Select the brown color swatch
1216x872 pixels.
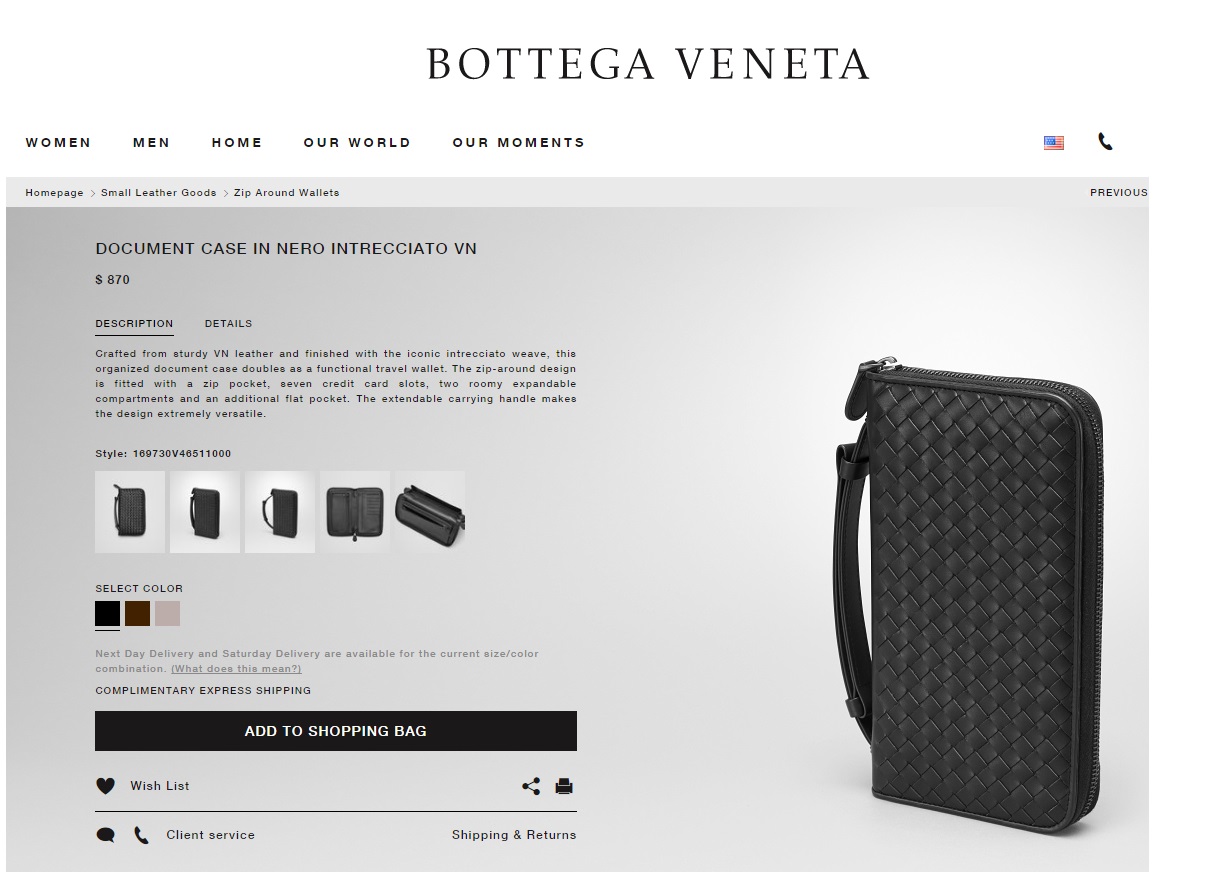(137, 613)
